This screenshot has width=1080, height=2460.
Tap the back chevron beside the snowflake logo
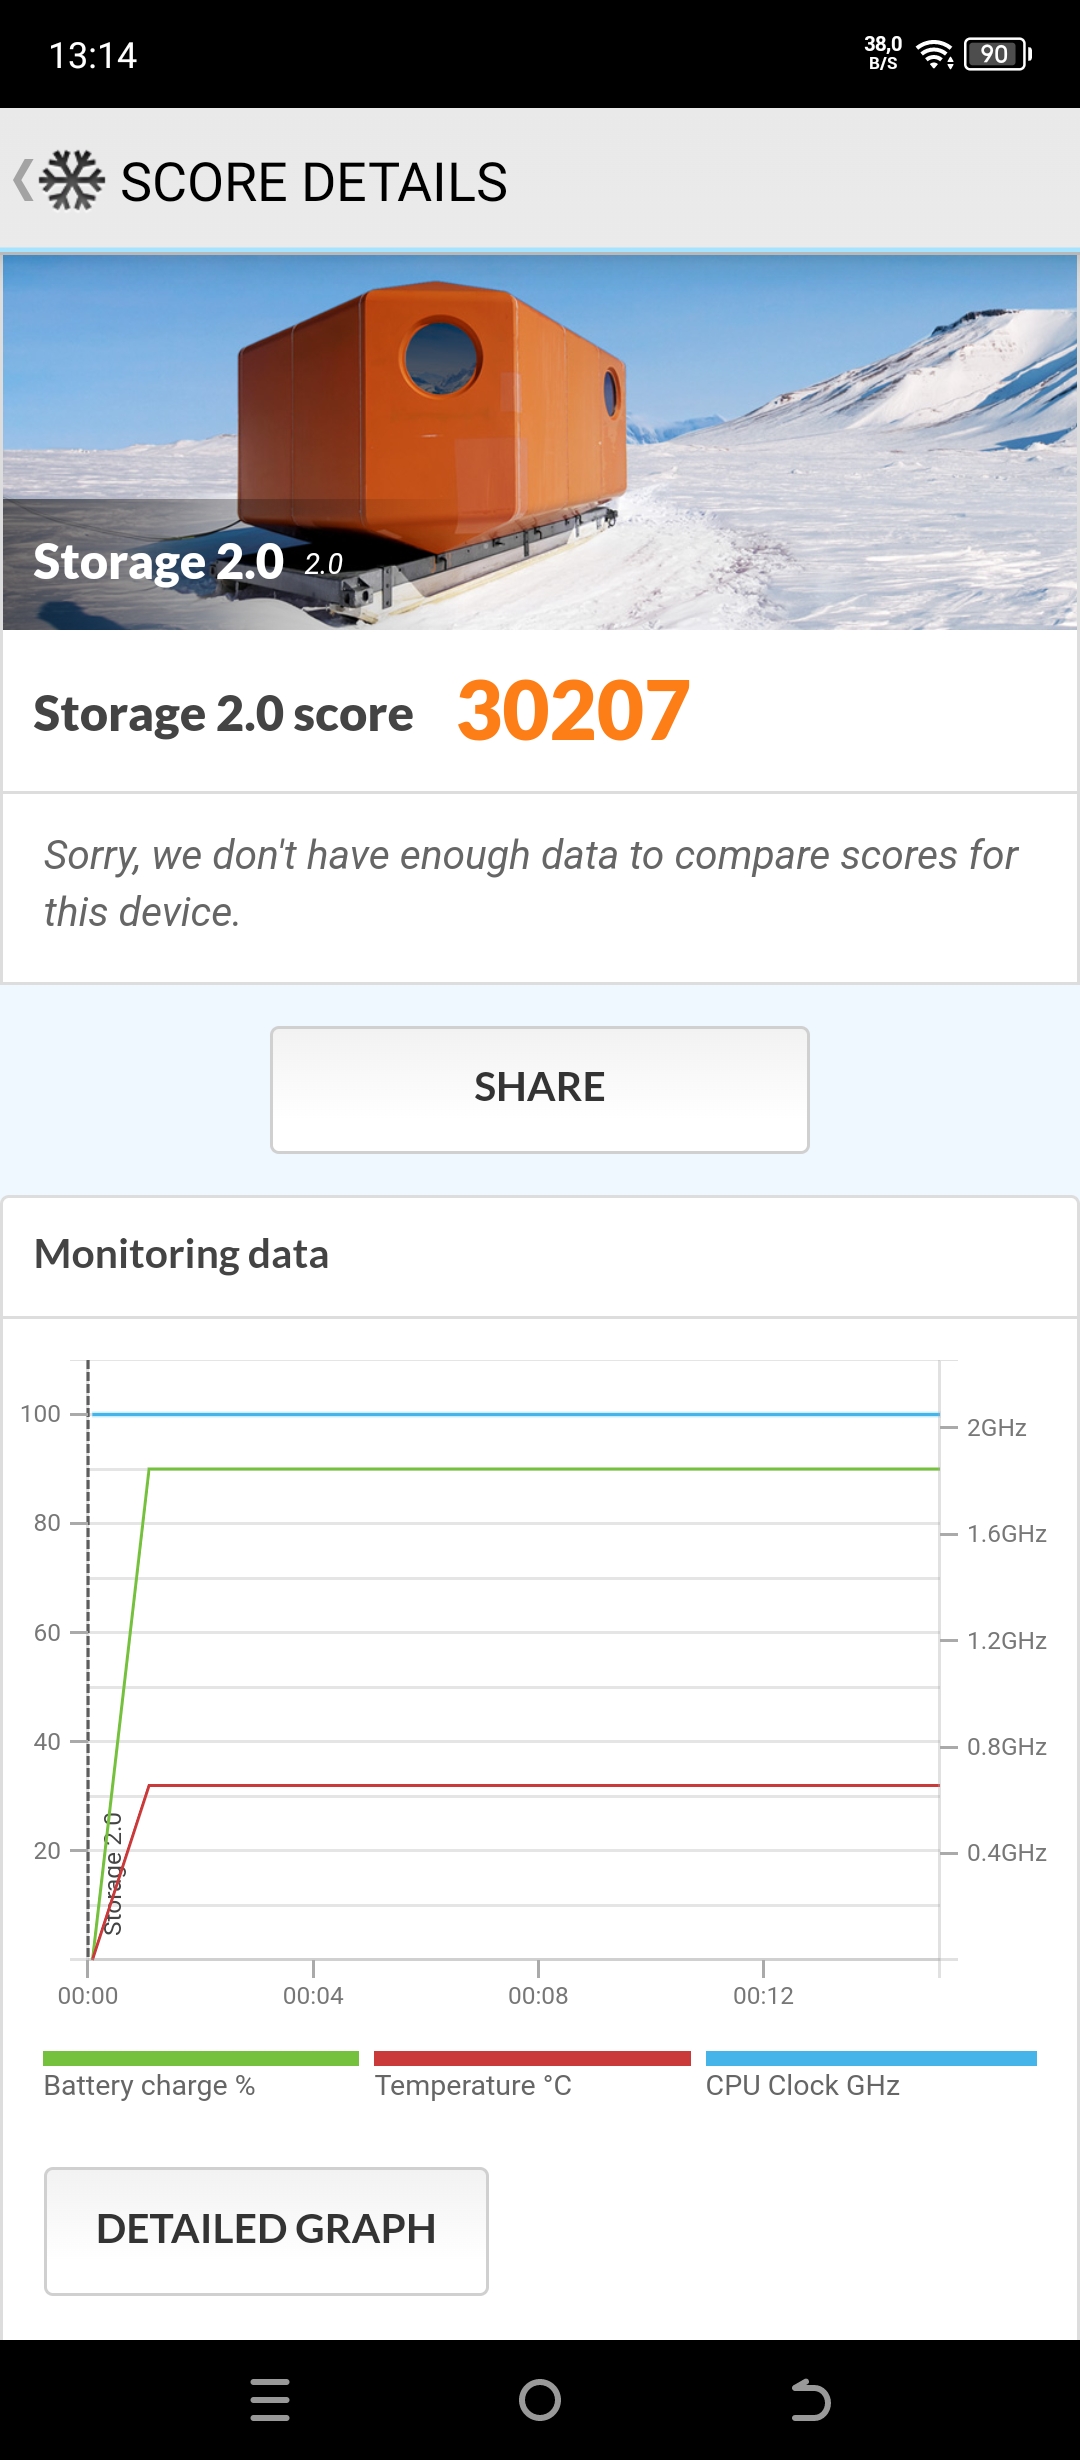[22, 181]
